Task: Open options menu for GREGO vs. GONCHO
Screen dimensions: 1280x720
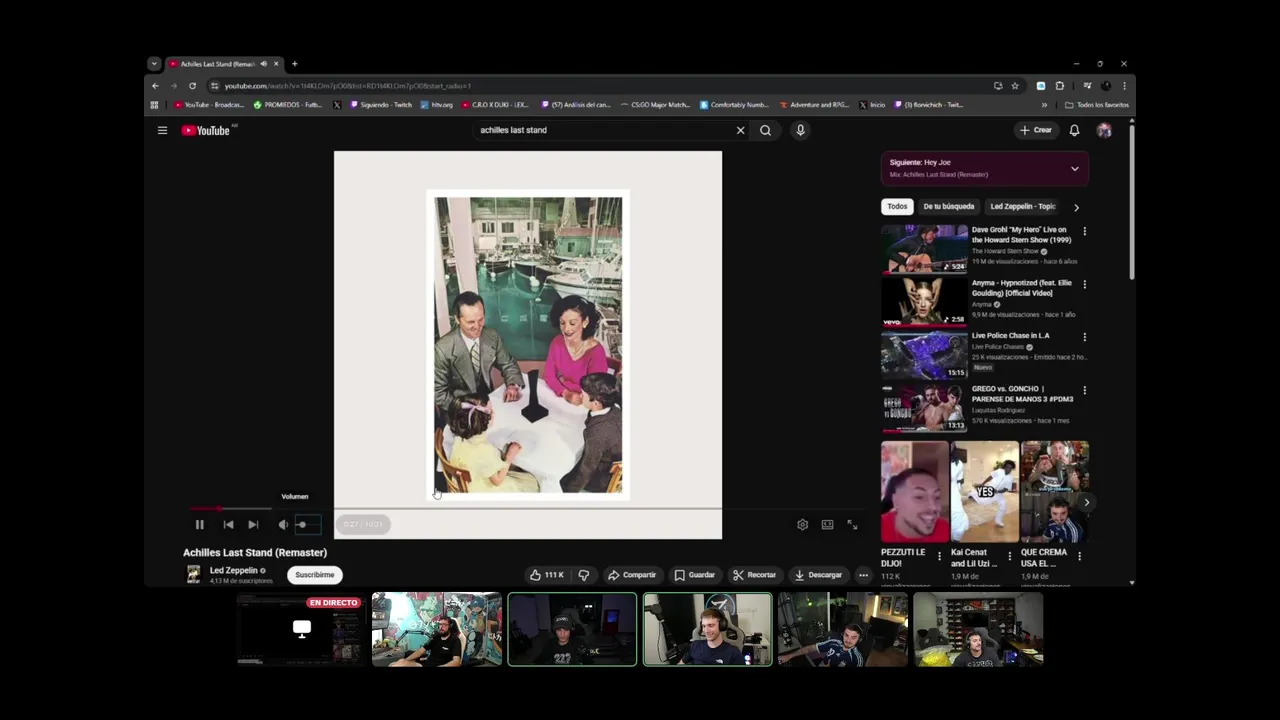Action: [1084, 390]
